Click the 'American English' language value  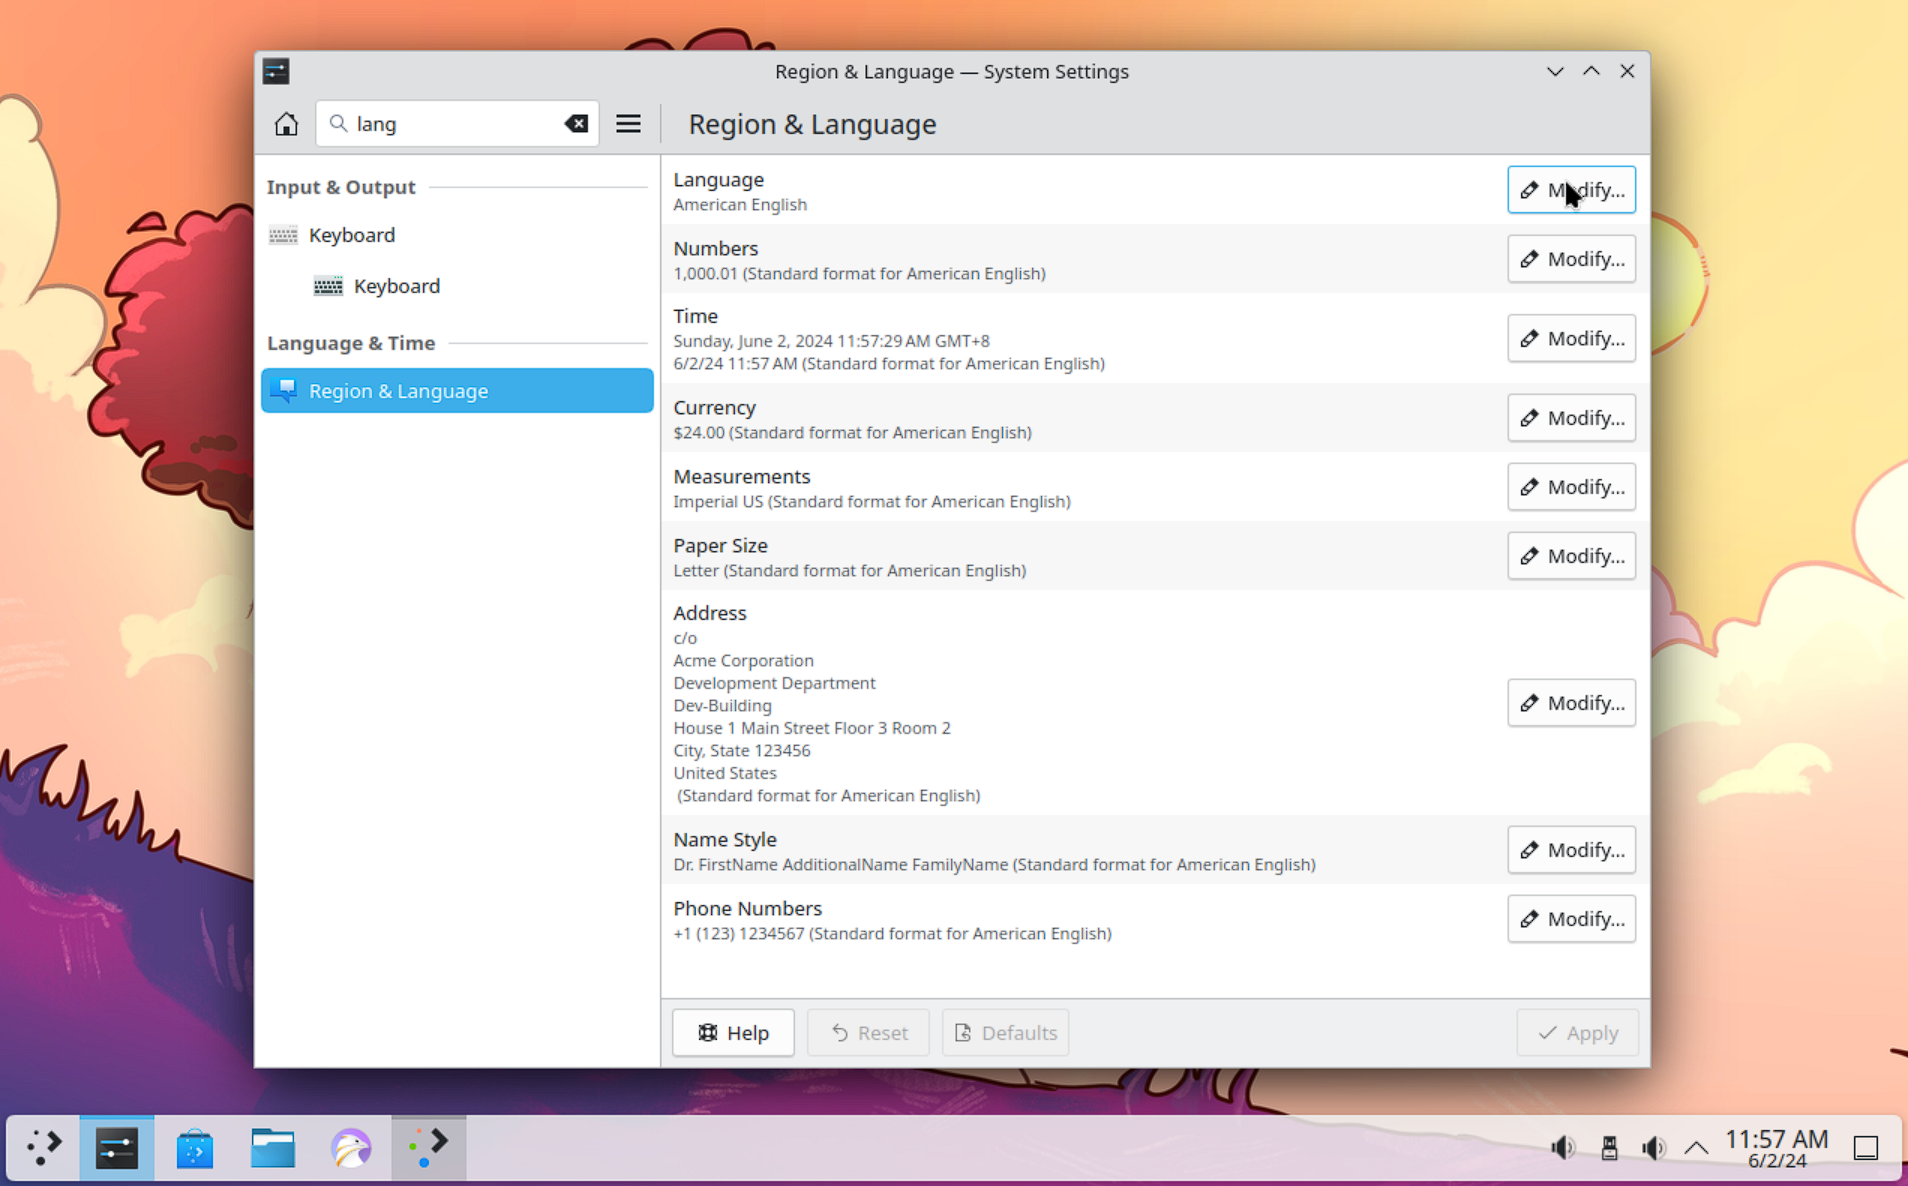[x=740, y=205]
